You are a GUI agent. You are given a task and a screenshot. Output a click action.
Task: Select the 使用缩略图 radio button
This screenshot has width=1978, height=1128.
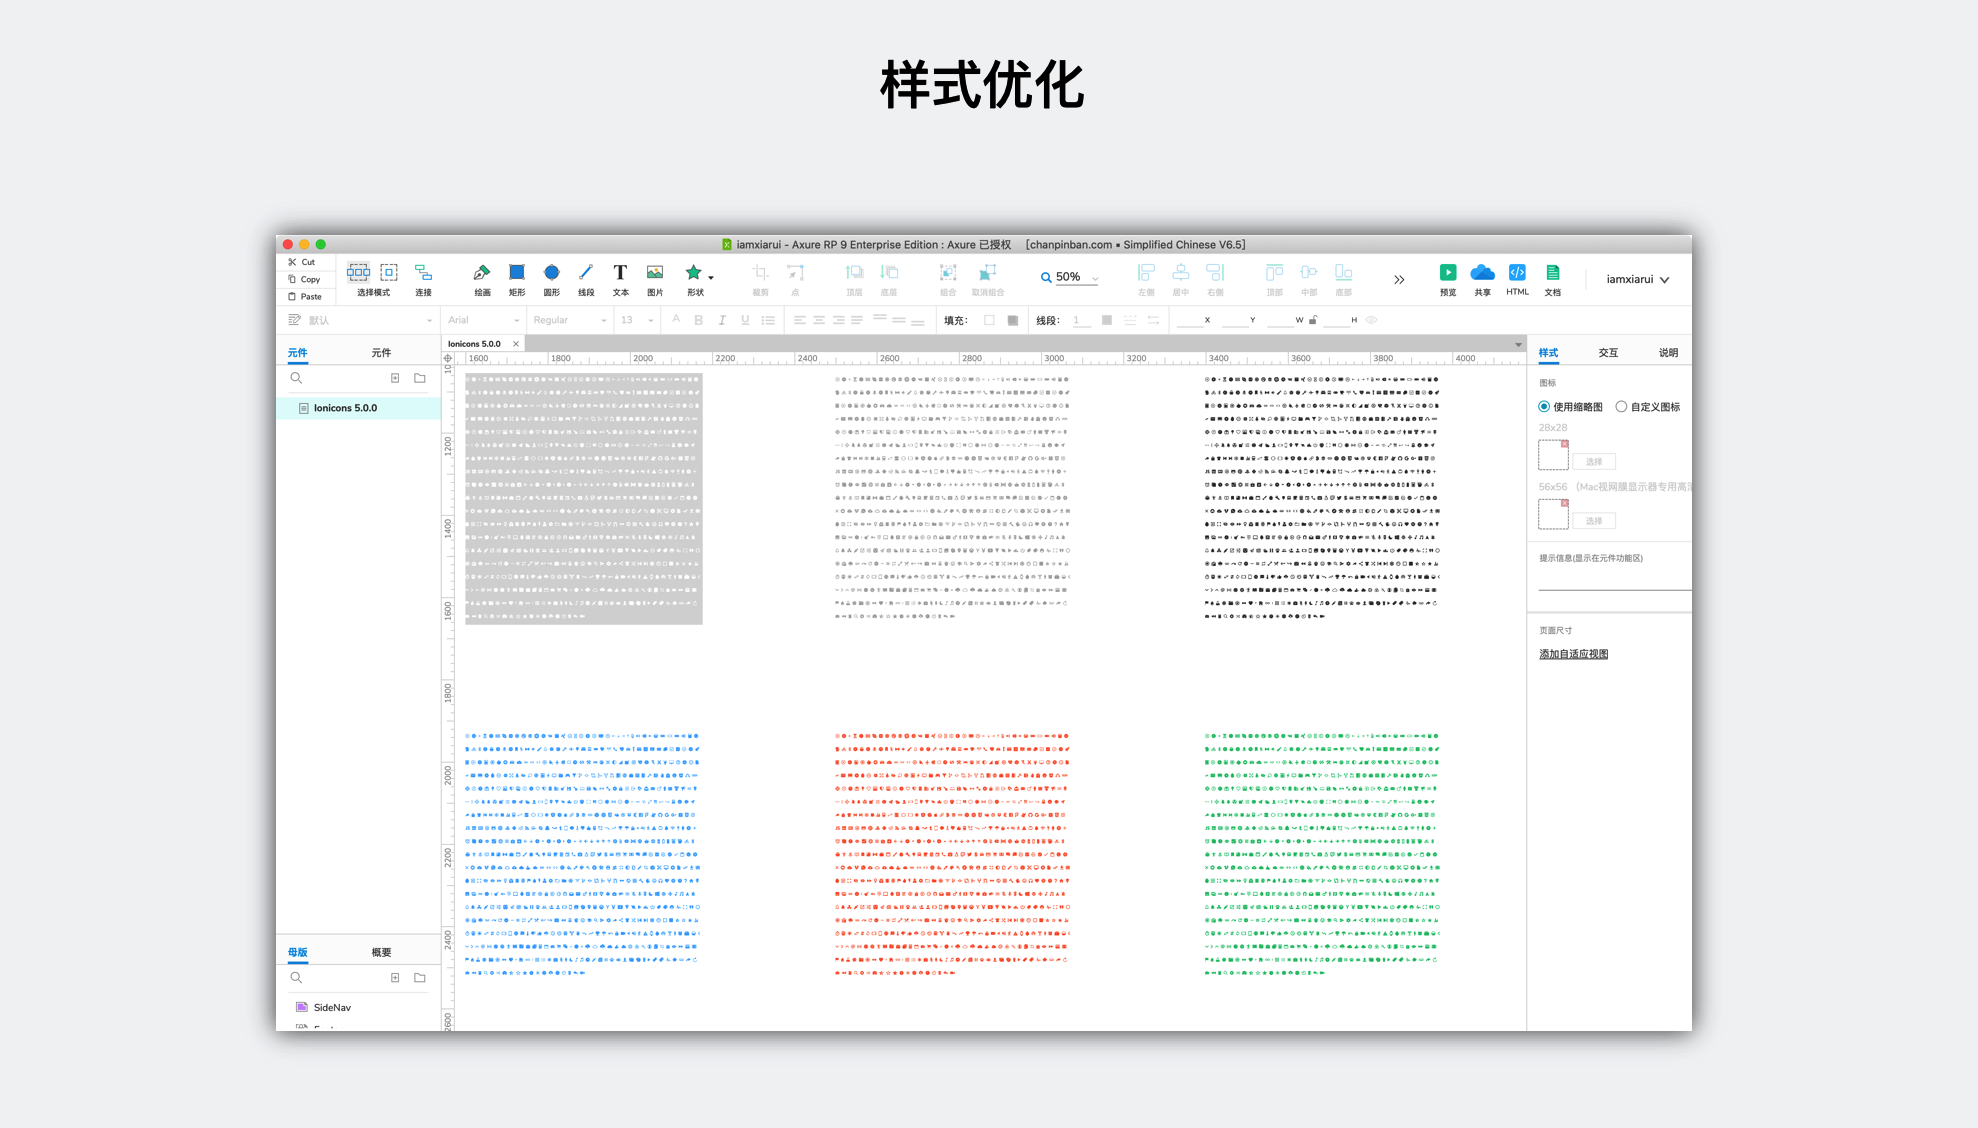click(x=1544, y=407)
